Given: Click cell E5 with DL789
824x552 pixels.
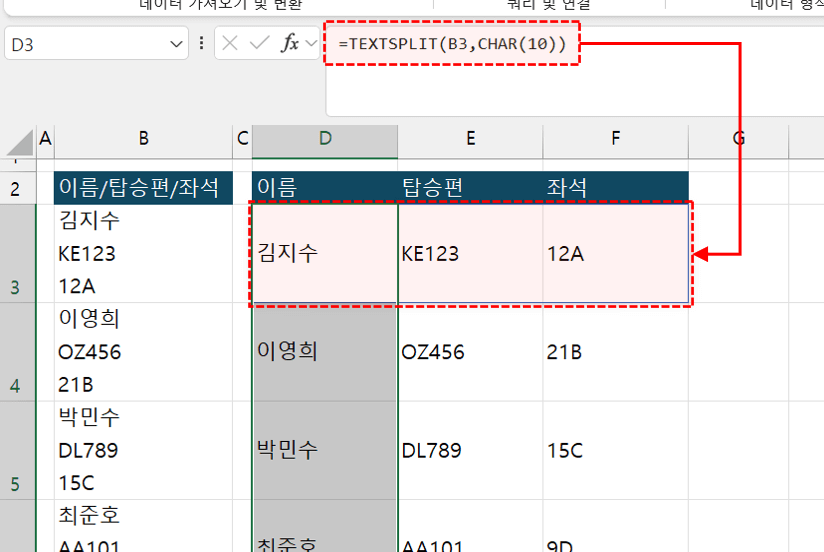Looking at the screenshot, I should (x=470, y=450).
